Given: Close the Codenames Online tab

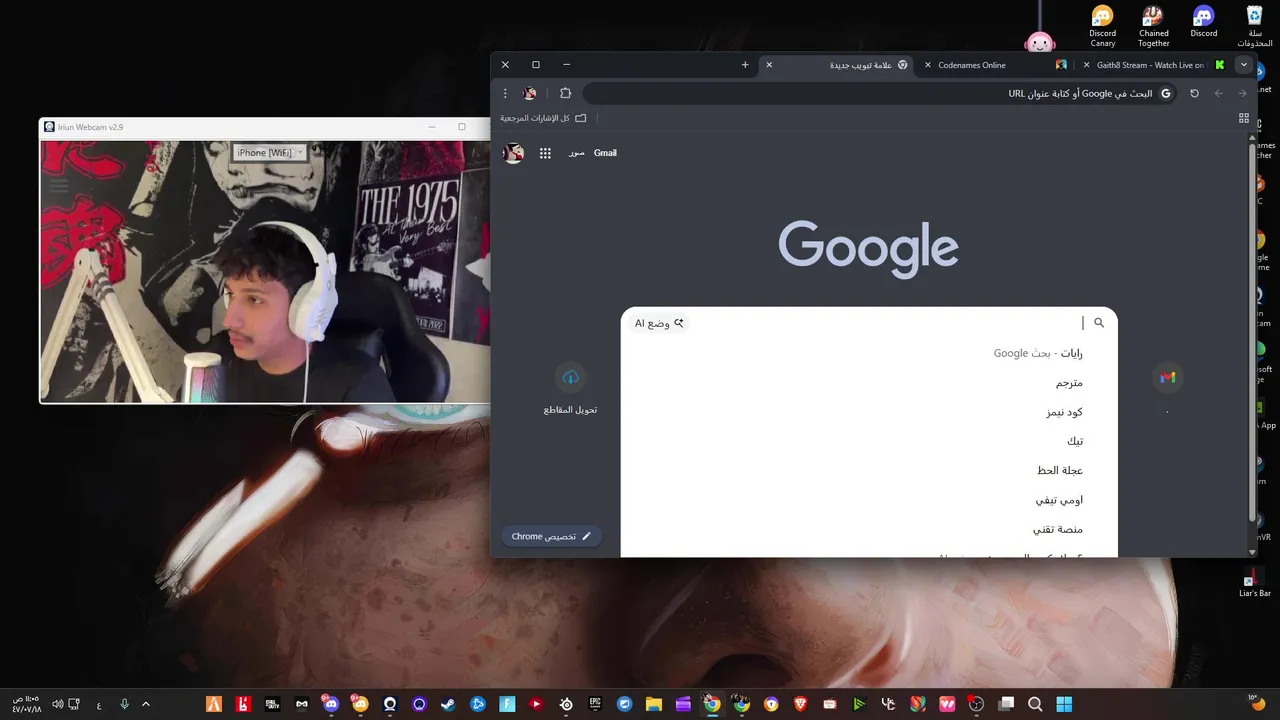Looking at the screenshot, I should (926, 65).
